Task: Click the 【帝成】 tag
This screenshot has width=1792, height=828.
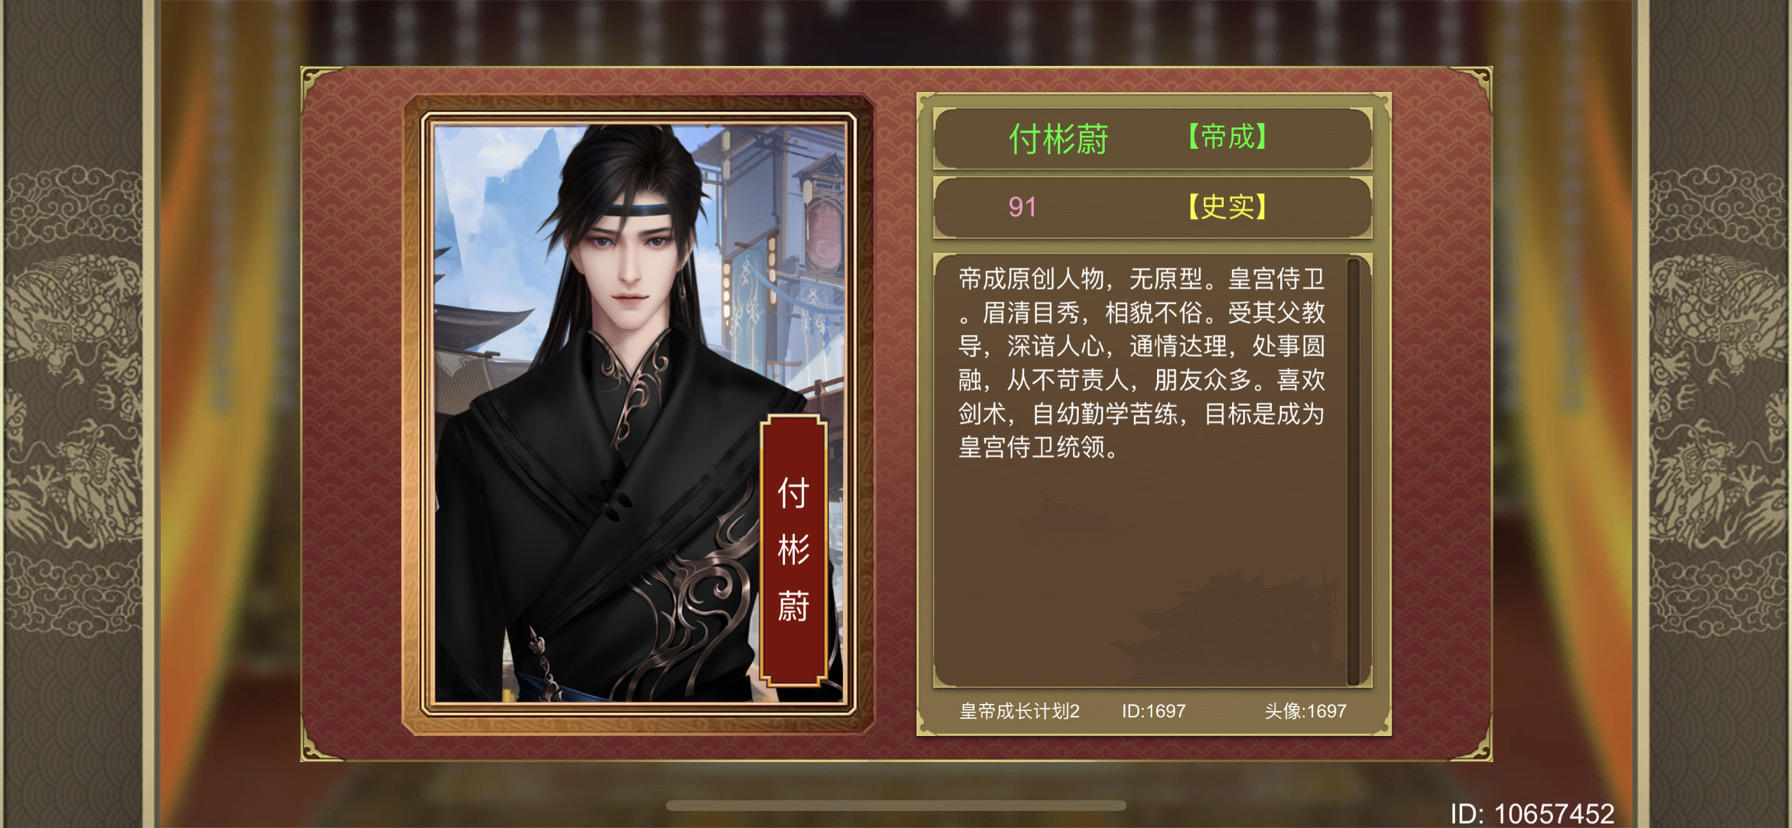Action: [1227, 137]
